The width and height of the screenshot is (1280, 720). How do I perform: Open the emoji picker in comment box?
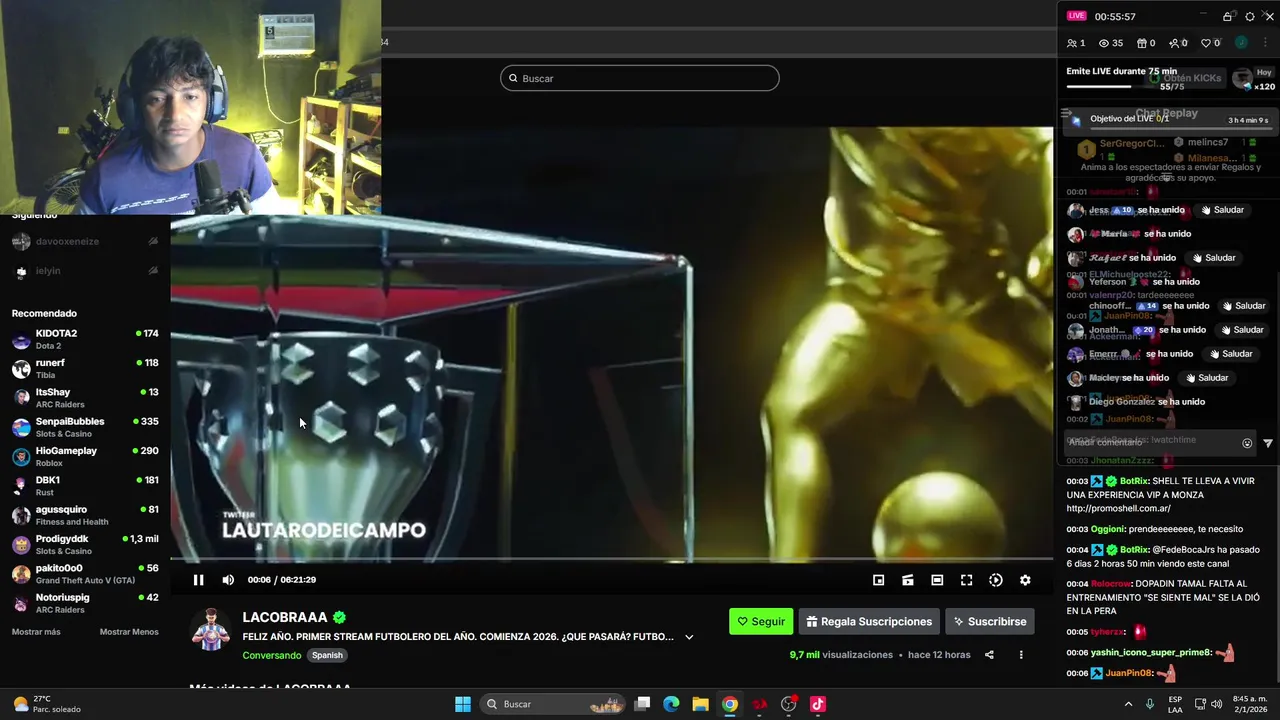click(1247, 443)
